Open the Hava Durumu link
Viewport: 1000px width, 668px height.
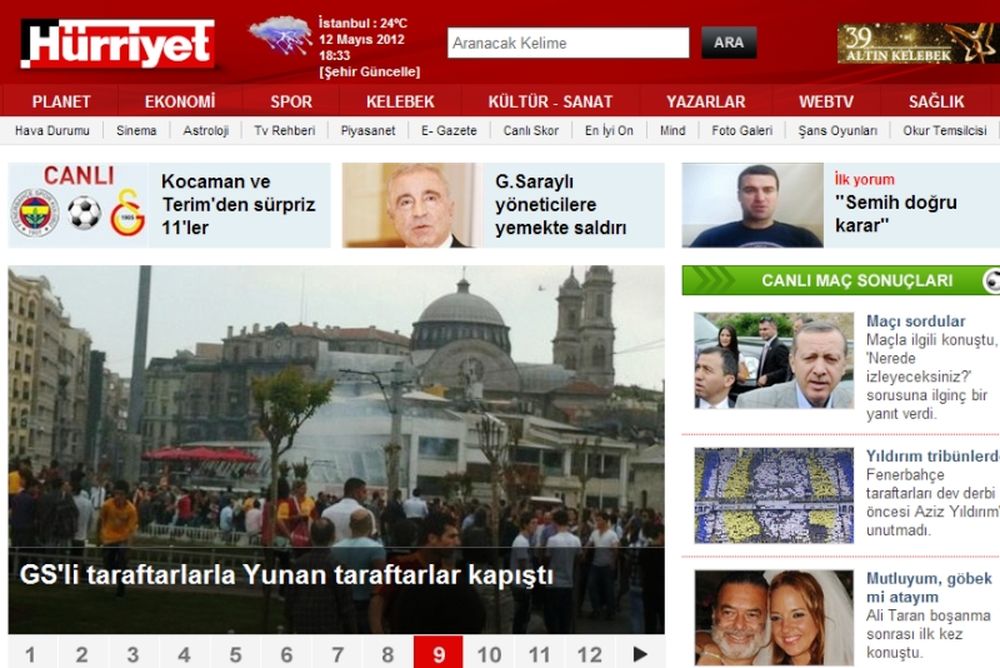pos(52,131)
